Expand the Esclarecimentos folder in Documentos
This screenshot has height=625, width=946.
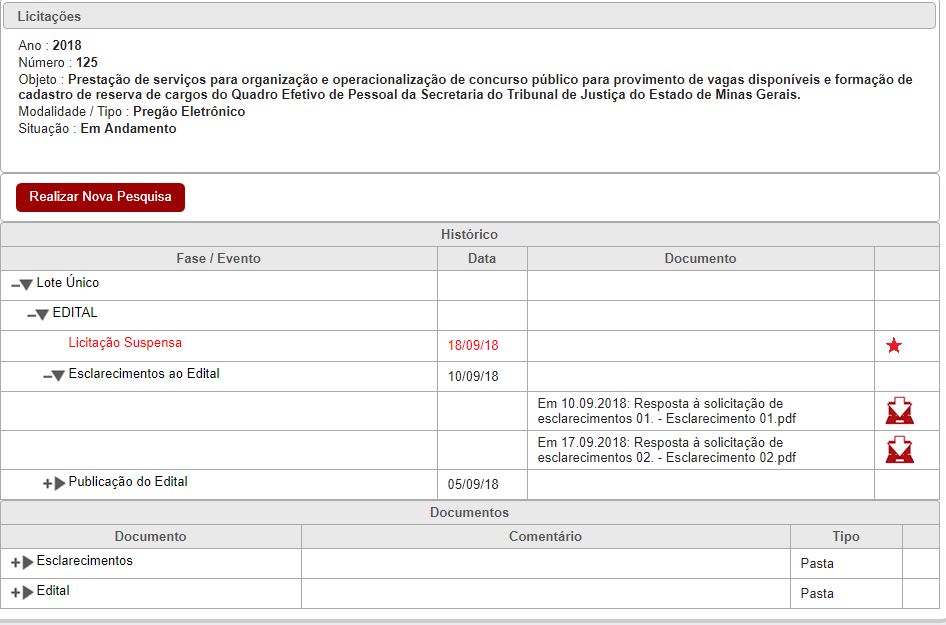(x=22, y=563)
